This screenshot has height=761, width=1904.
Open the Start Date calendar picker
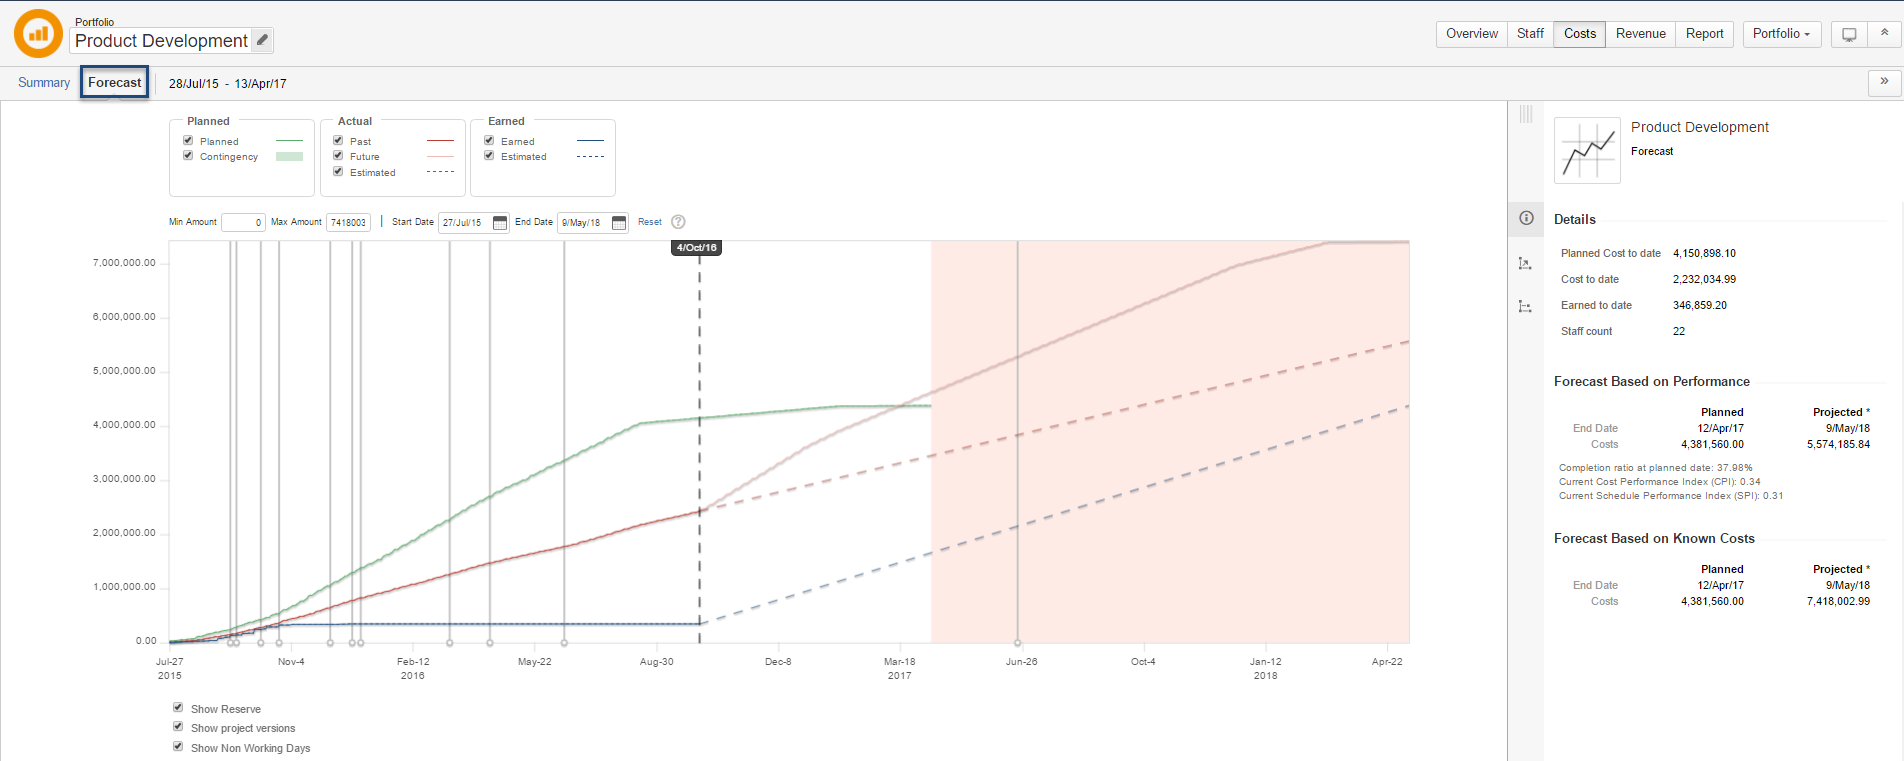(500, 223)
